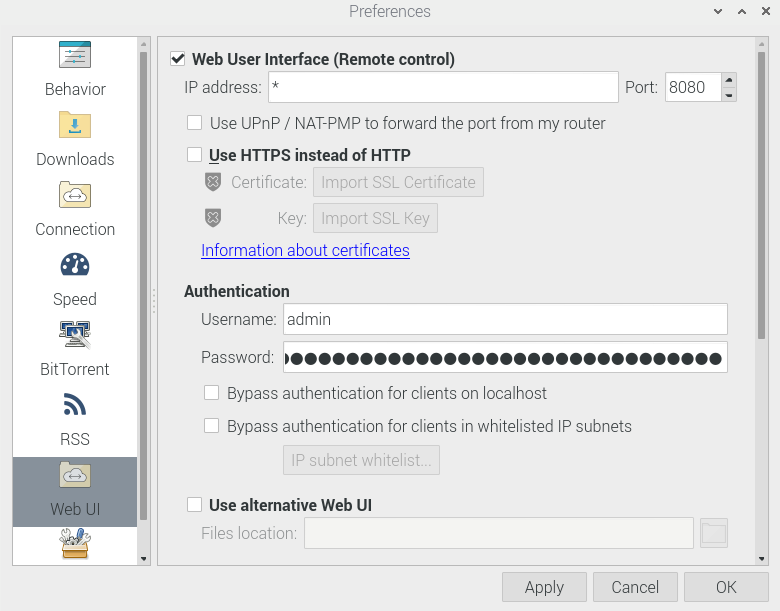
Task: Disable Web User Interface remote control checkbox
Action: pyautogui.click(x=178, y=59)
